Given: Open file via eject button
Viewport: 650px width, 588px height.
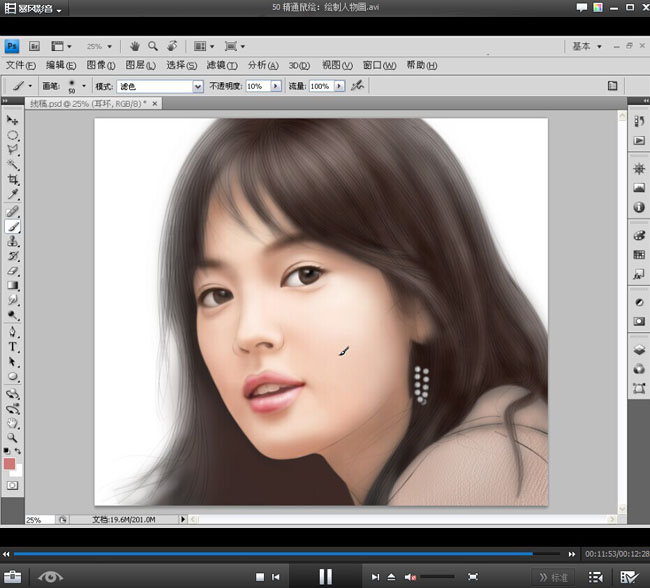Looking at the screenshot, I should [391, 577].
